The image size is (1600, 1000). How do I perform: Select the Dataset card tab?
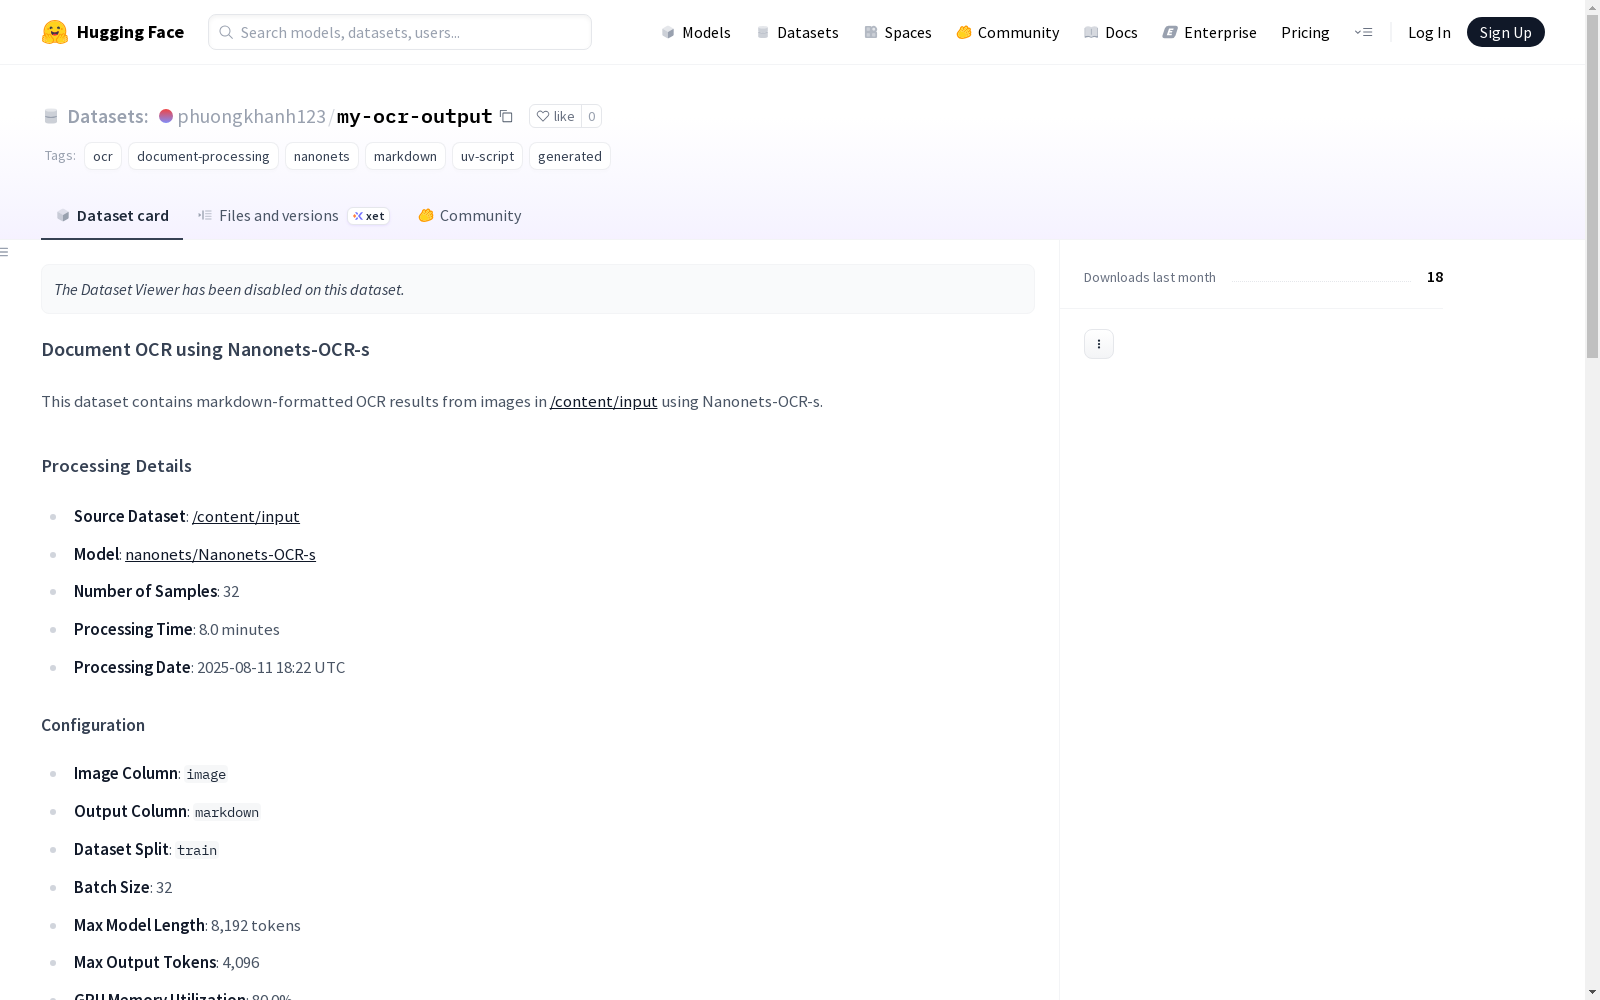pyautogui.click(x=112, y=216)
